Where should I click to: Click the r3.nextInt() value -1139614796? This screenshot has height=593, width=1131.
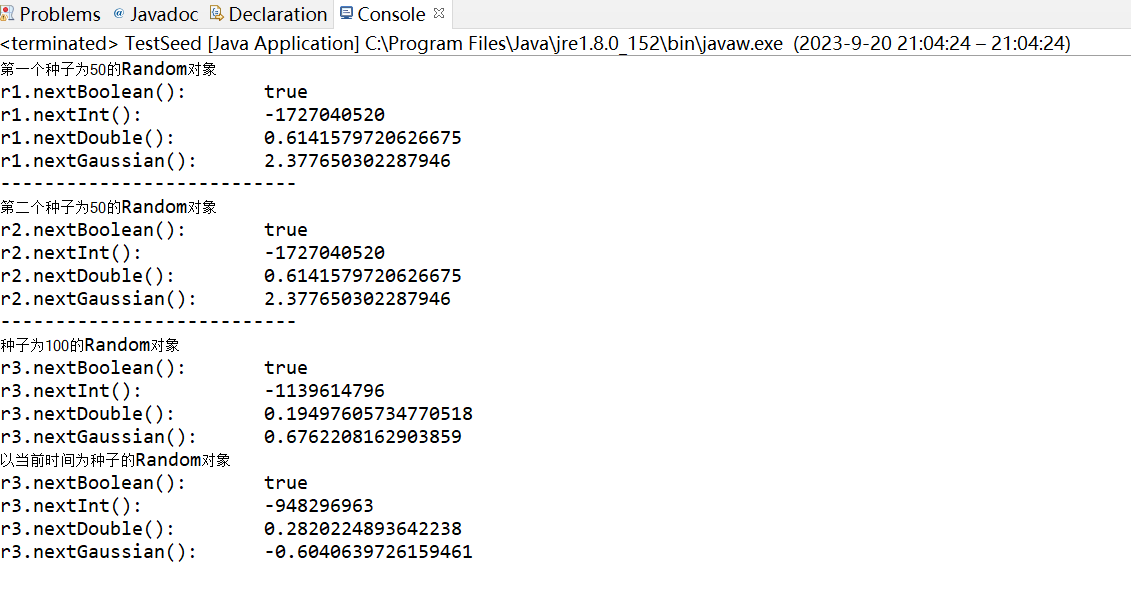coord(325,391)
